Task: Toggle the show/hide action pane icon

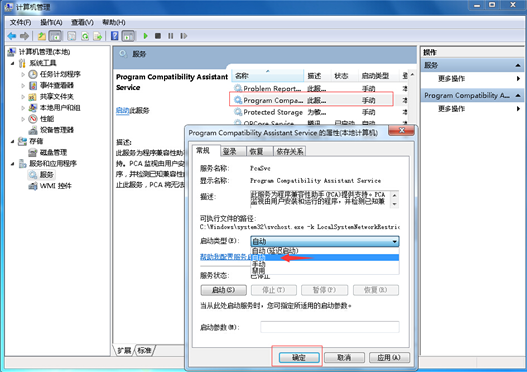Action: [128, 36]
